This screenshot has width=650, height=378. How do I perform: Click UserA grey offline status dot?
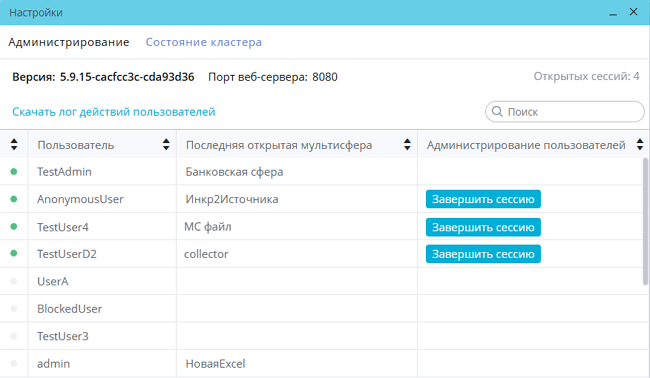point(14,281)
